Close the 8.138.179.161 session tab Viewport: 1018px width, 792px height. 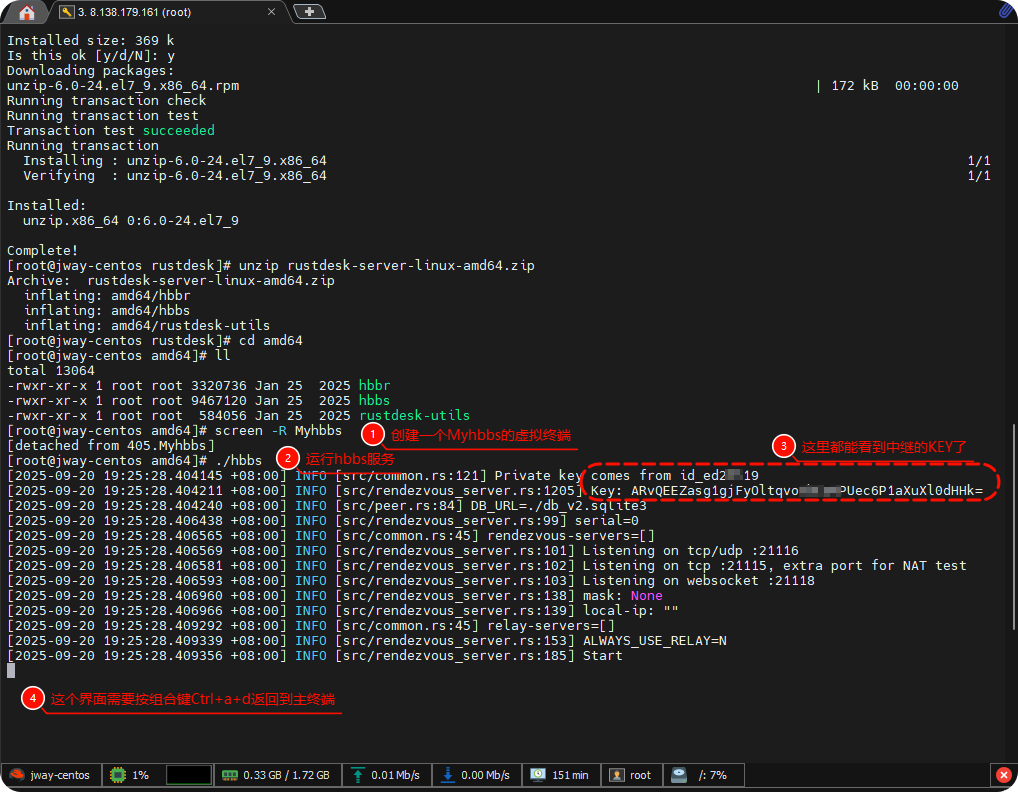[x=271, y=12]
